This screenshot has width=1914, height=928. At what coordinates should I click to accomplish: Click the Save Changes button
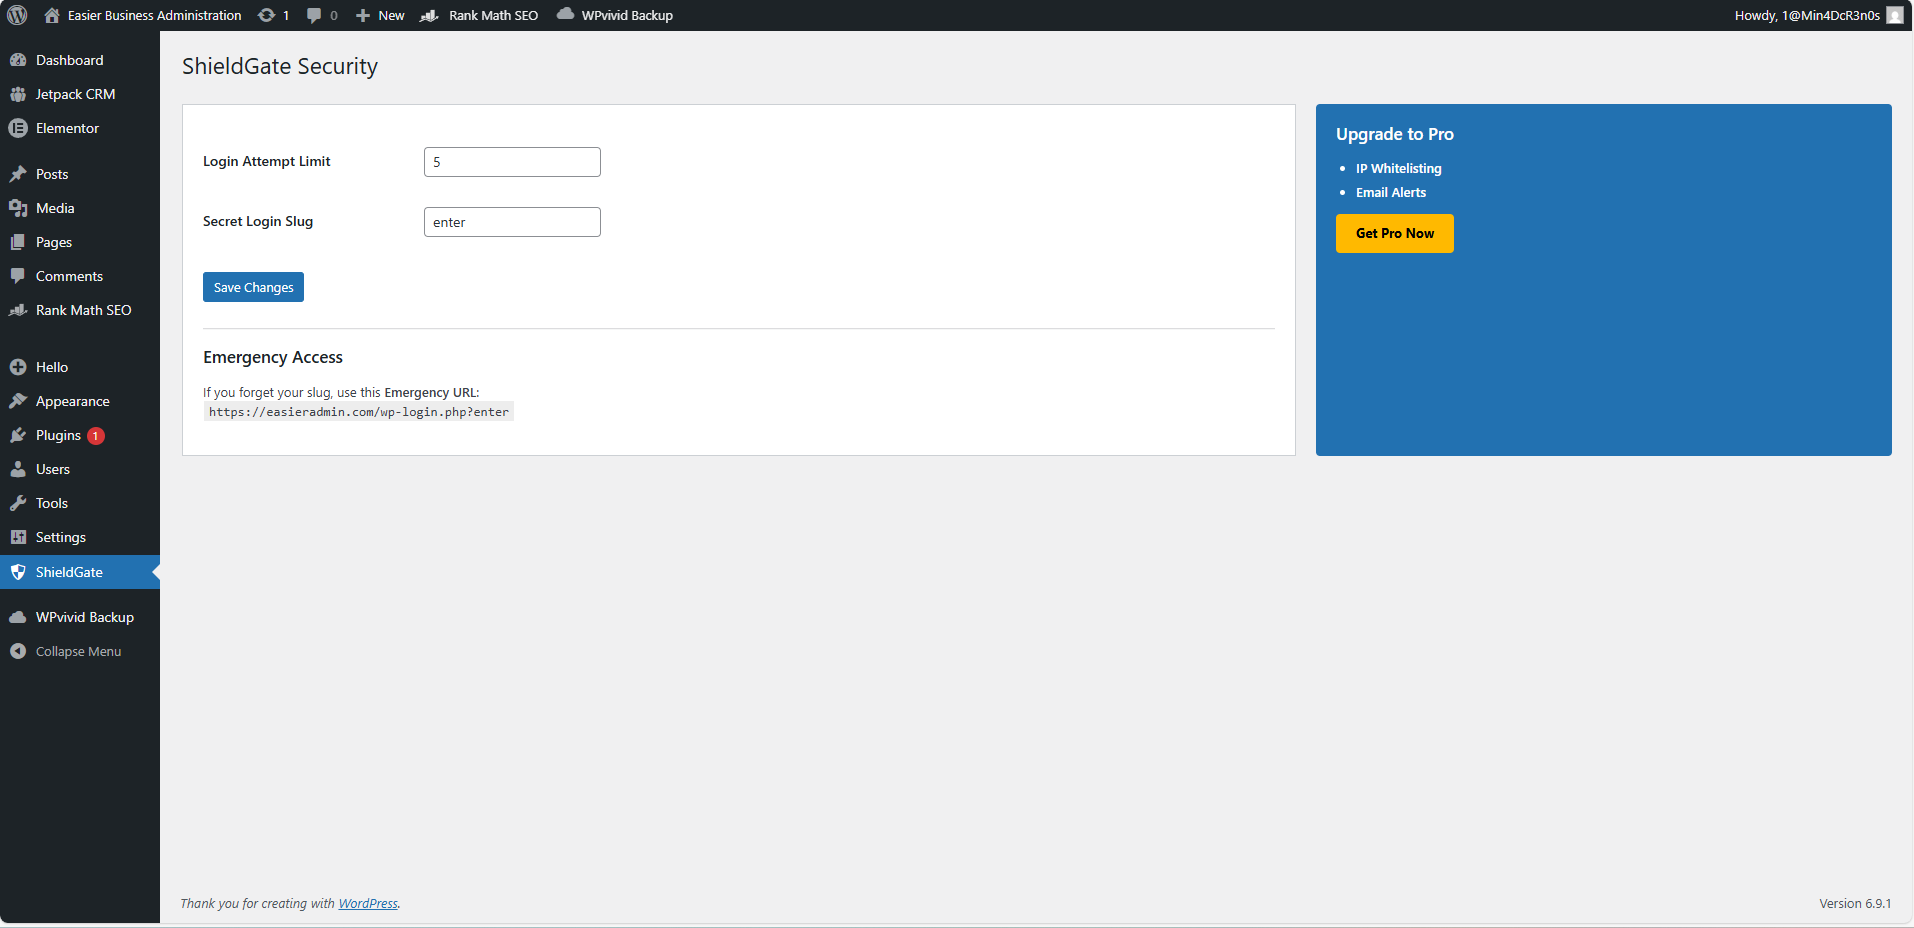point(253,287)
